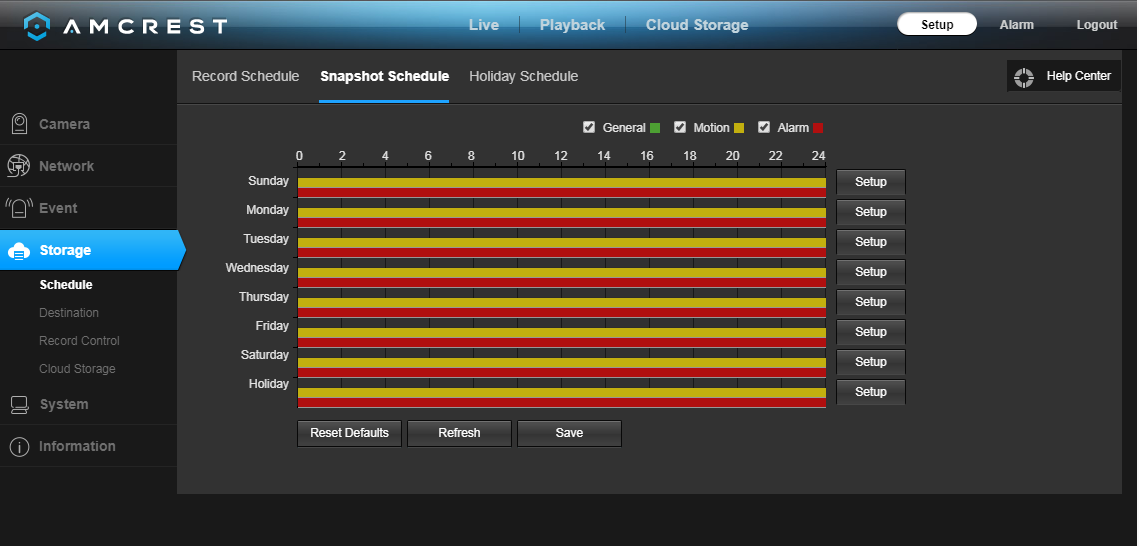The image size is (1139, 546).
Task: Uncheck the General checkbox
Action: [x=588, y=128]
